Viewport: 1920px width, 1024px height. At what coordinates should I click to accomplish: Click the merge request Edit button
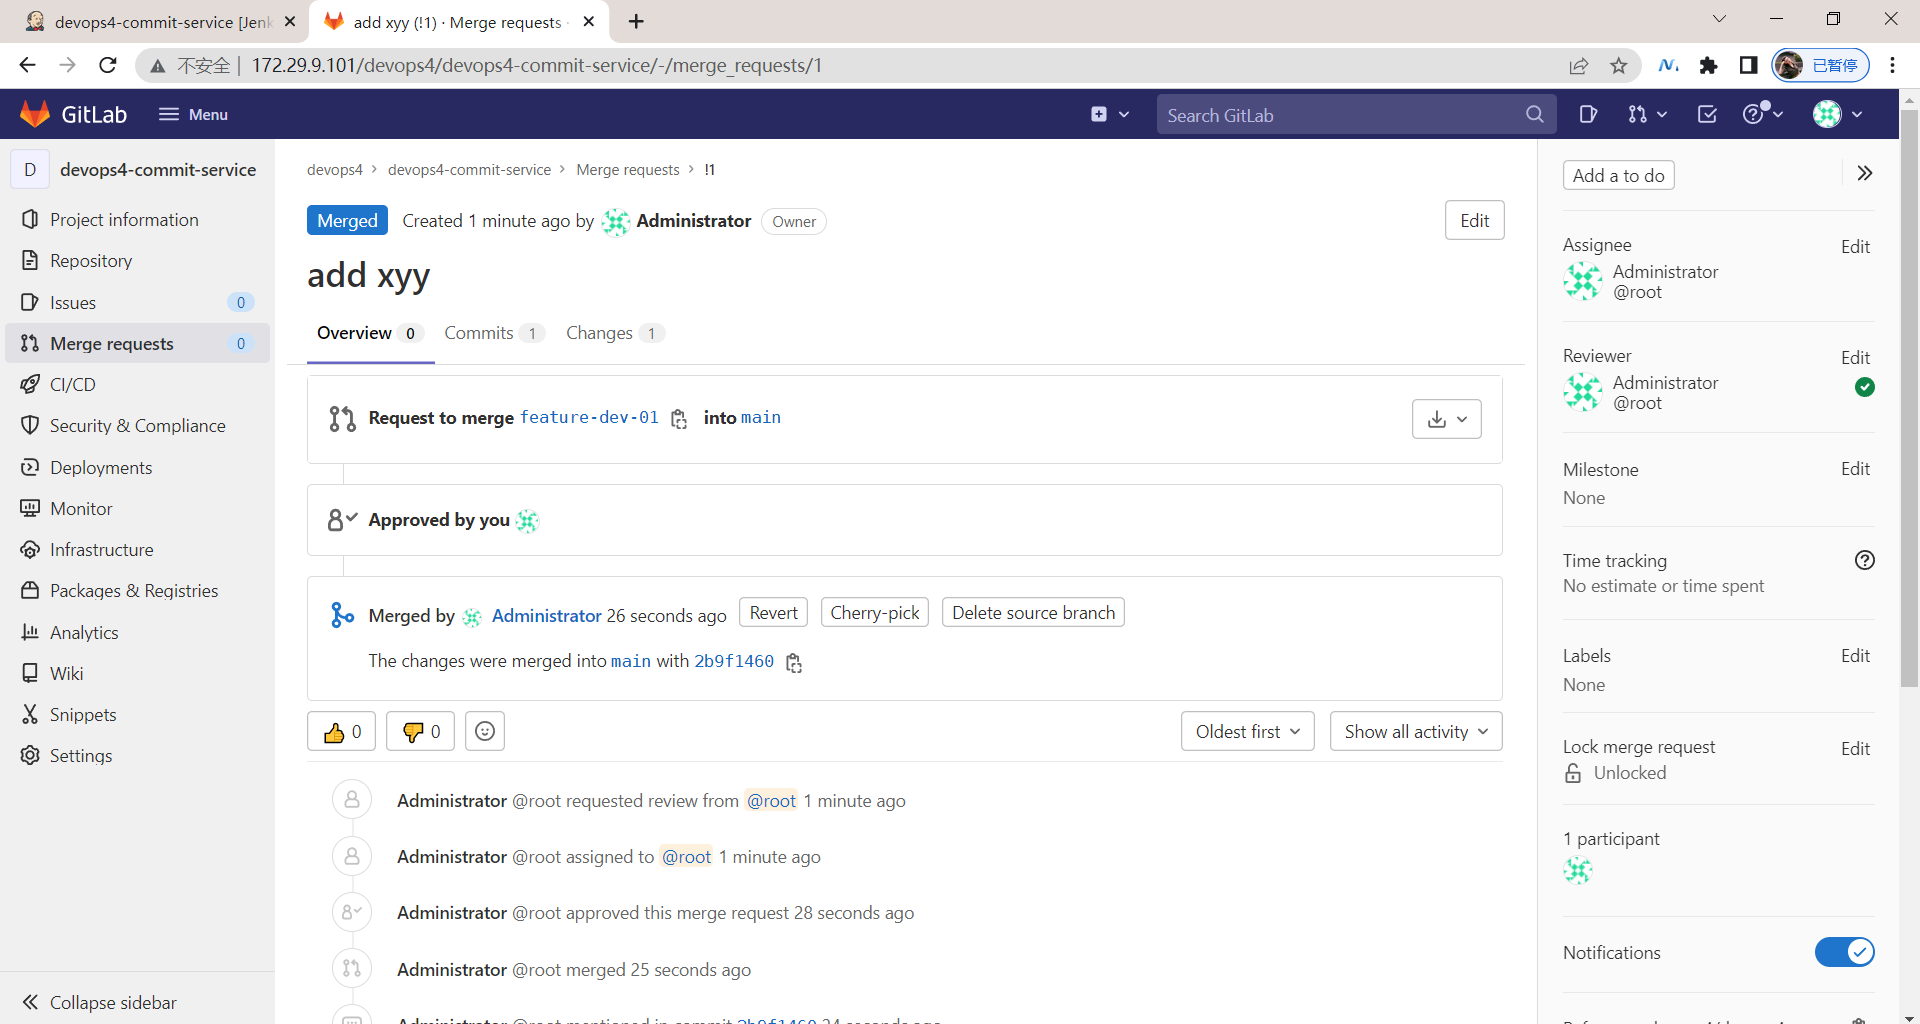point(1474,221)
